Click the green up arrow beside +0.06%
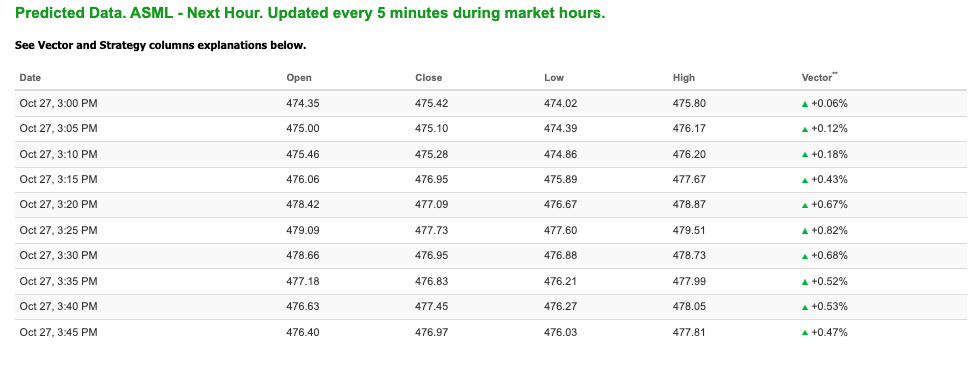Image resolution: width=980 pixels, height=366 pixels. point(805,104)
